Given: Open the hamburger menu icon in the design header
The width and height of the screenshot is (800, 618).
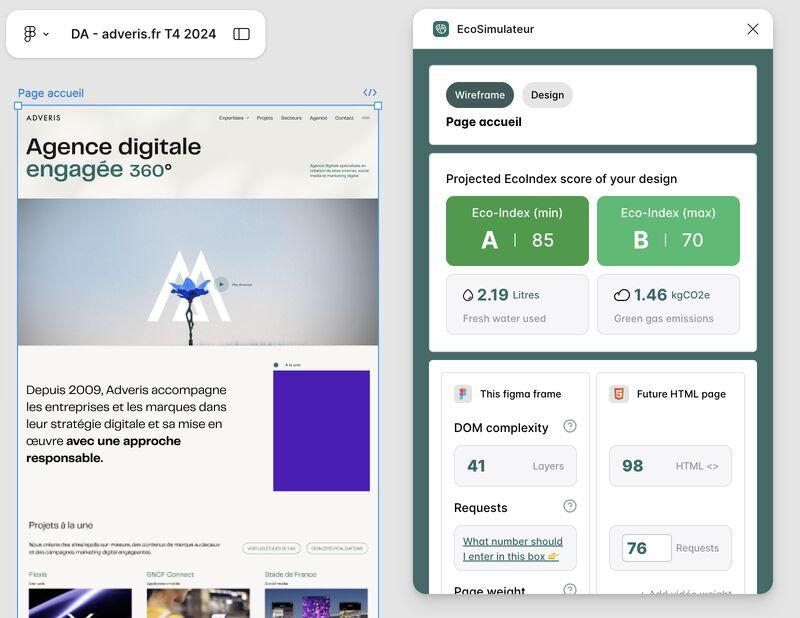Looking at the screenshot, I should pyautogui.click(x=366, y=118).
